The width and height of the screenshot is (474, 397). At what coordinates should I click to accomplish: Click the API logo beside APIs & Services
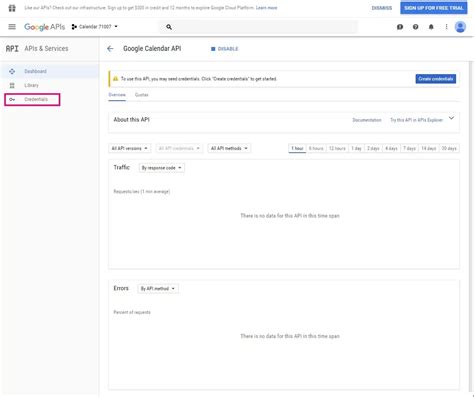pos(12,49)
